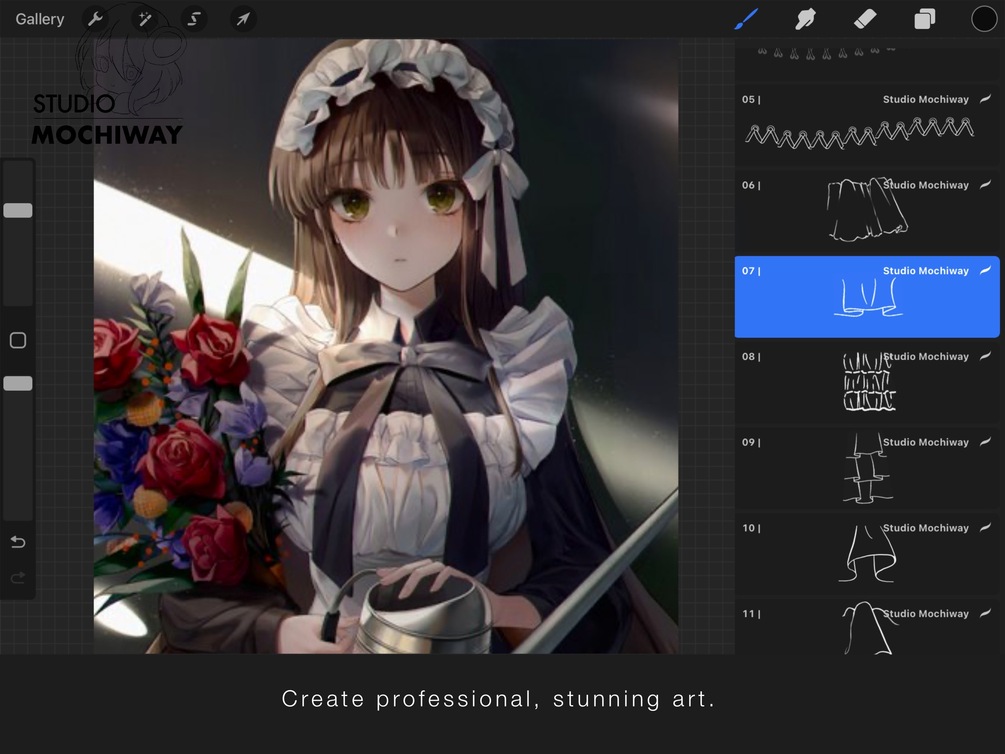
Task: Tap the stroke icon on brush 06
Action: click(x=986, y=185)
